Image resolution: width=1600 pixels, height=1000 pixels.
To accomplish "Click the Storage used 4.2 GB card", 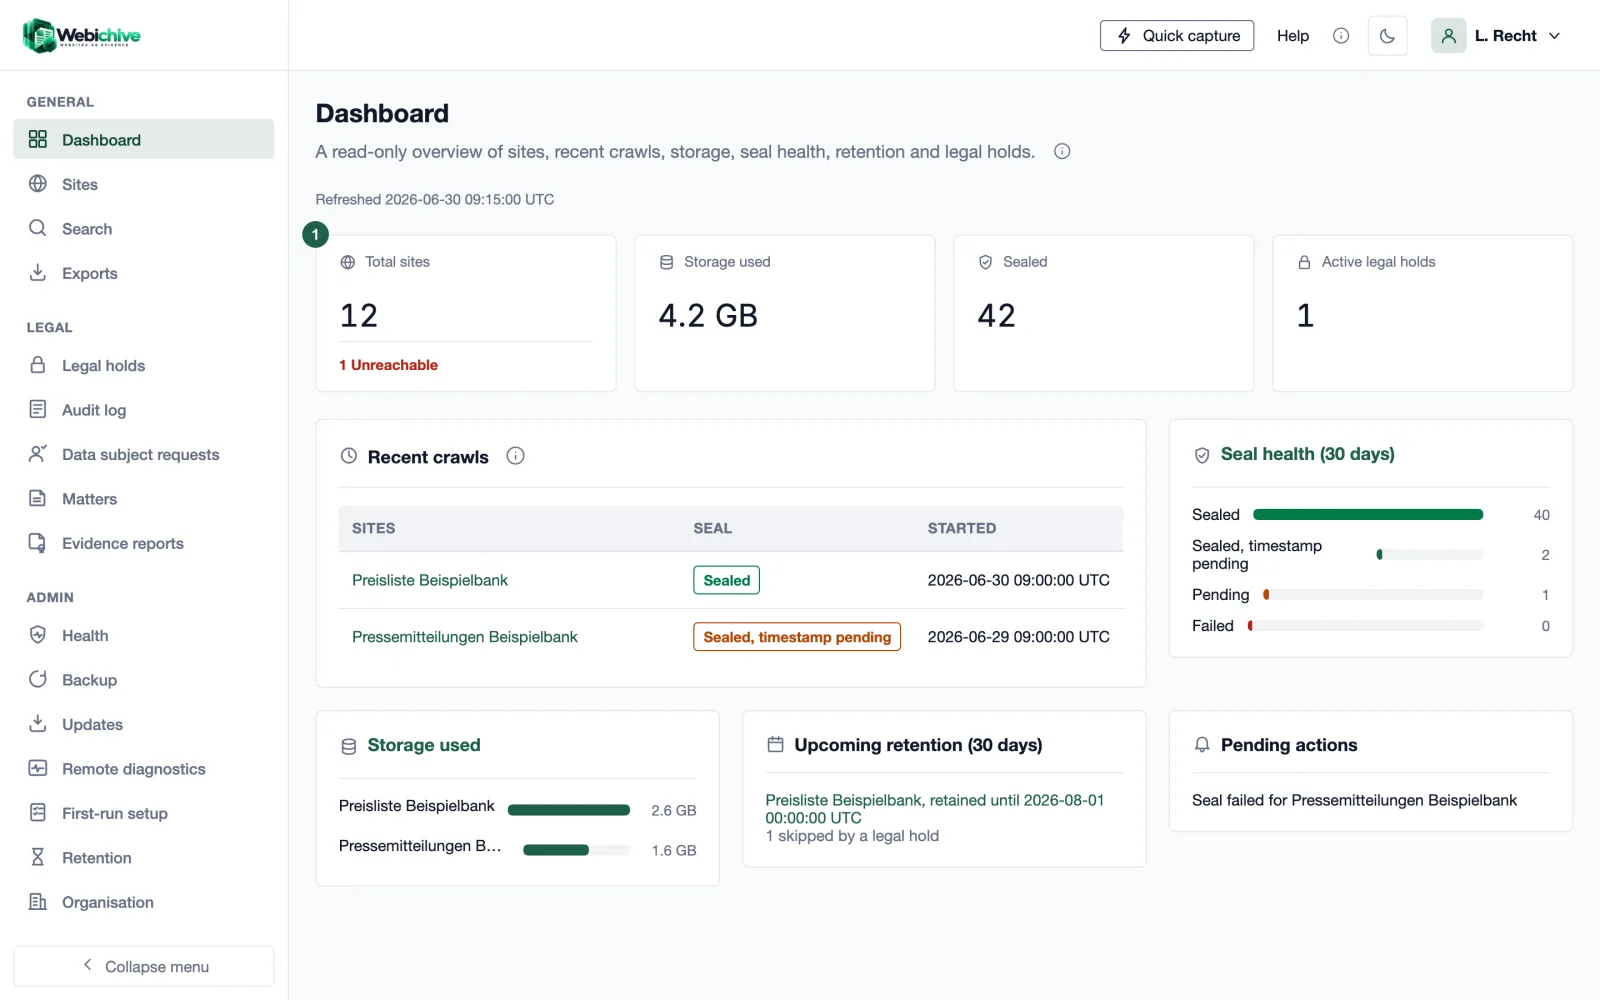I will click(x=785, y=313).
